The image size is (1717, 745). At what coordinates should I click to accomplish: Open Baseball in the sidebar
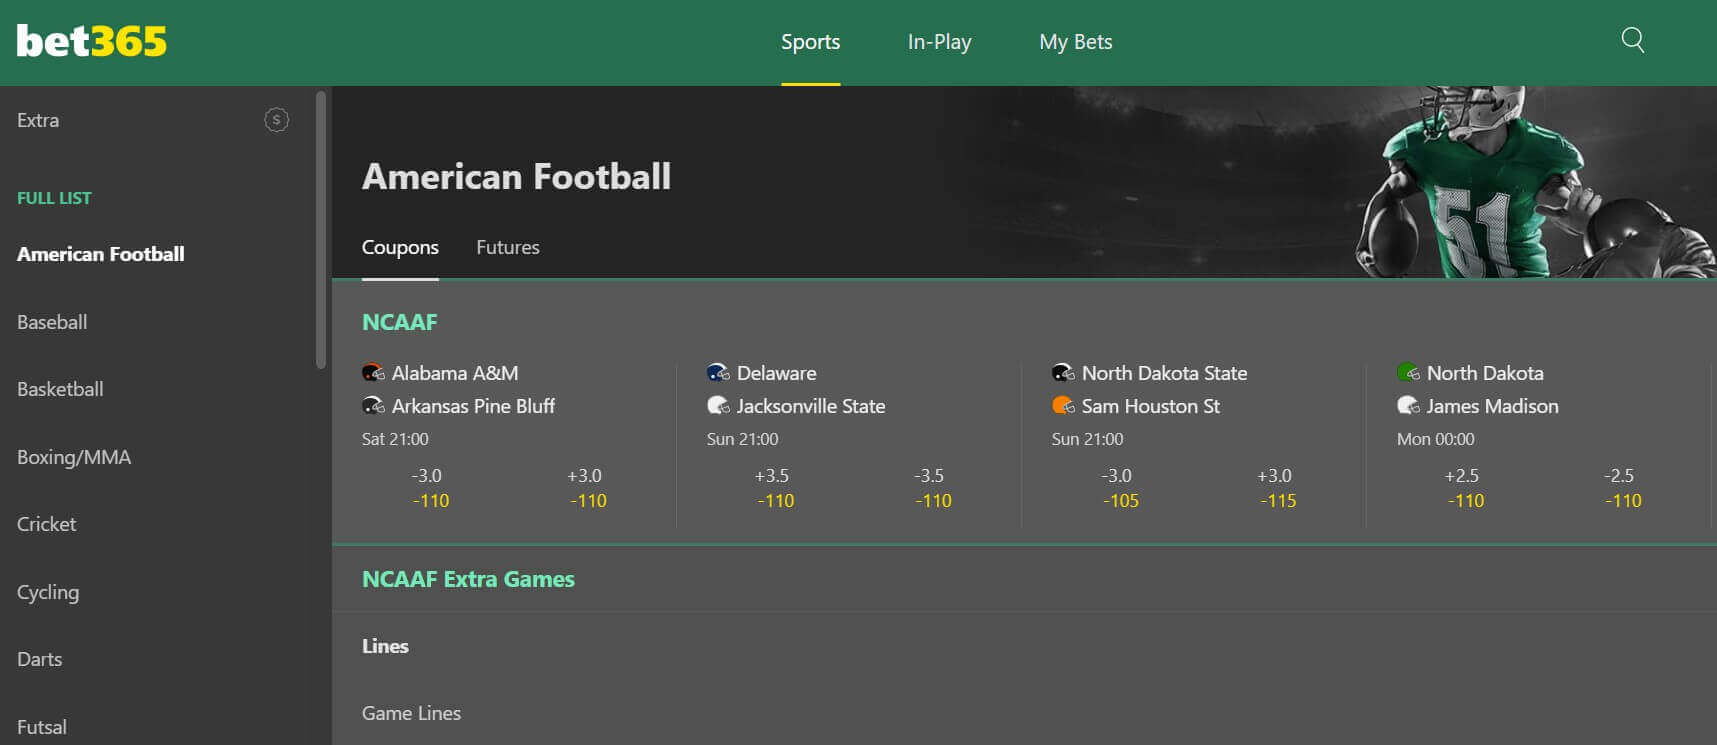[52, 322]
